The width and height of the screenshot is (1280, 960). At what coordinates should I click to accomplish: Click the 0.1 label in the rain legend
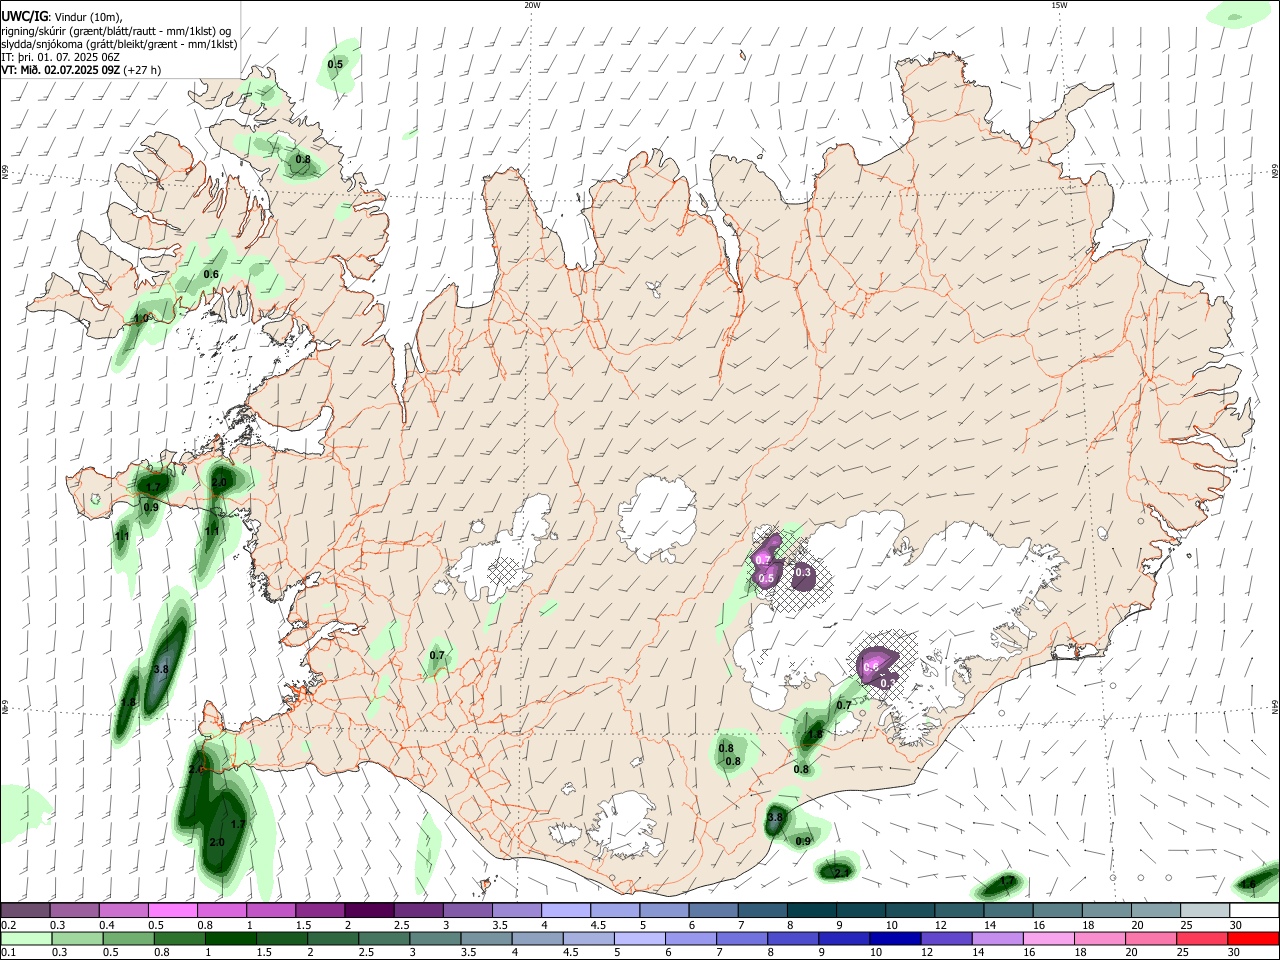point(8,953)
